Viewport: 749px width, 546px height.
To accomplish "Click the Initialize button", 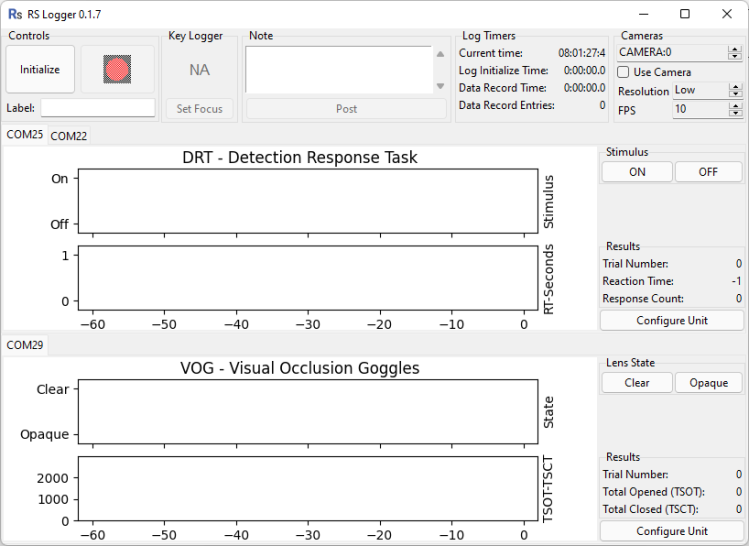I will (40, 69).
